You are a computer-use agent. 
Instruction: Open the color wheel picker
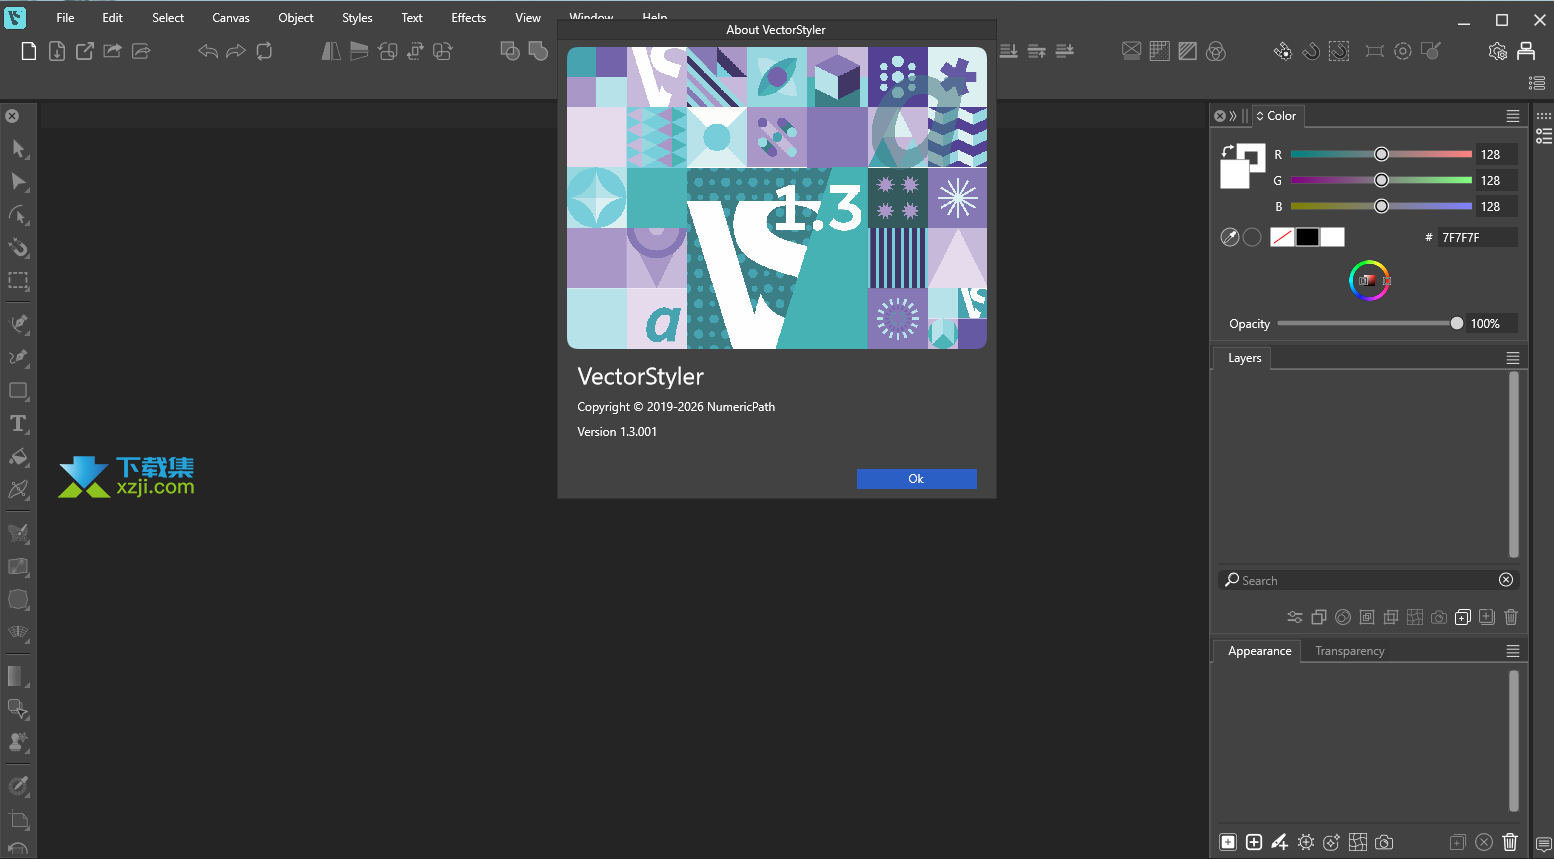(1369, 280)
